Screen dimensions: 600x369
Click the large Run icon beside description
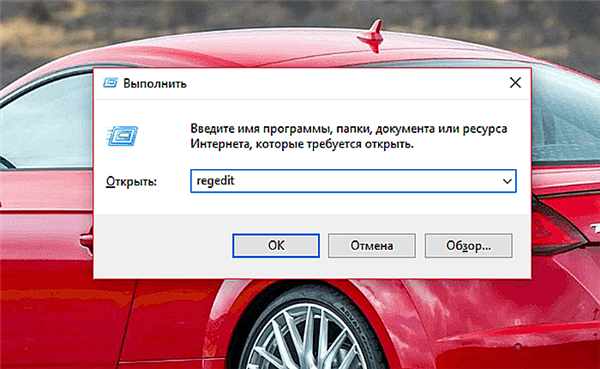122,136
